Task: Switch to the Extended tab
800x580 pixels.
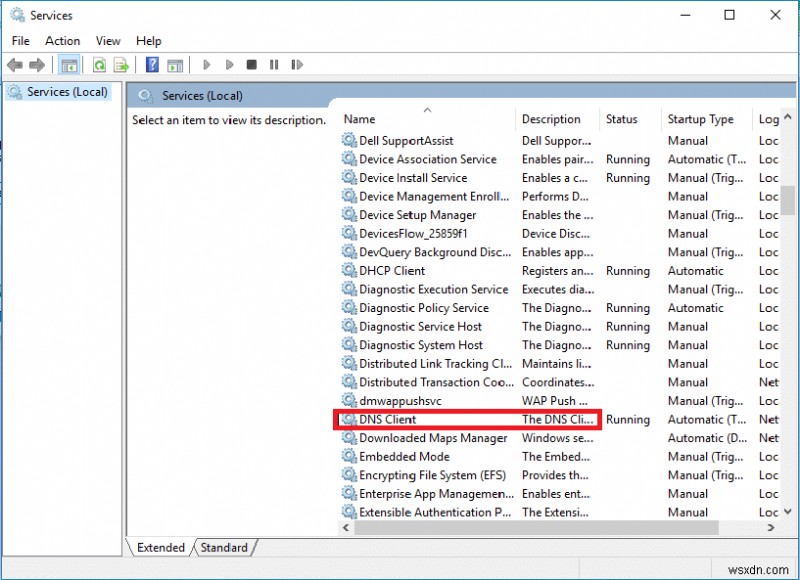Action: click(159, 547)
